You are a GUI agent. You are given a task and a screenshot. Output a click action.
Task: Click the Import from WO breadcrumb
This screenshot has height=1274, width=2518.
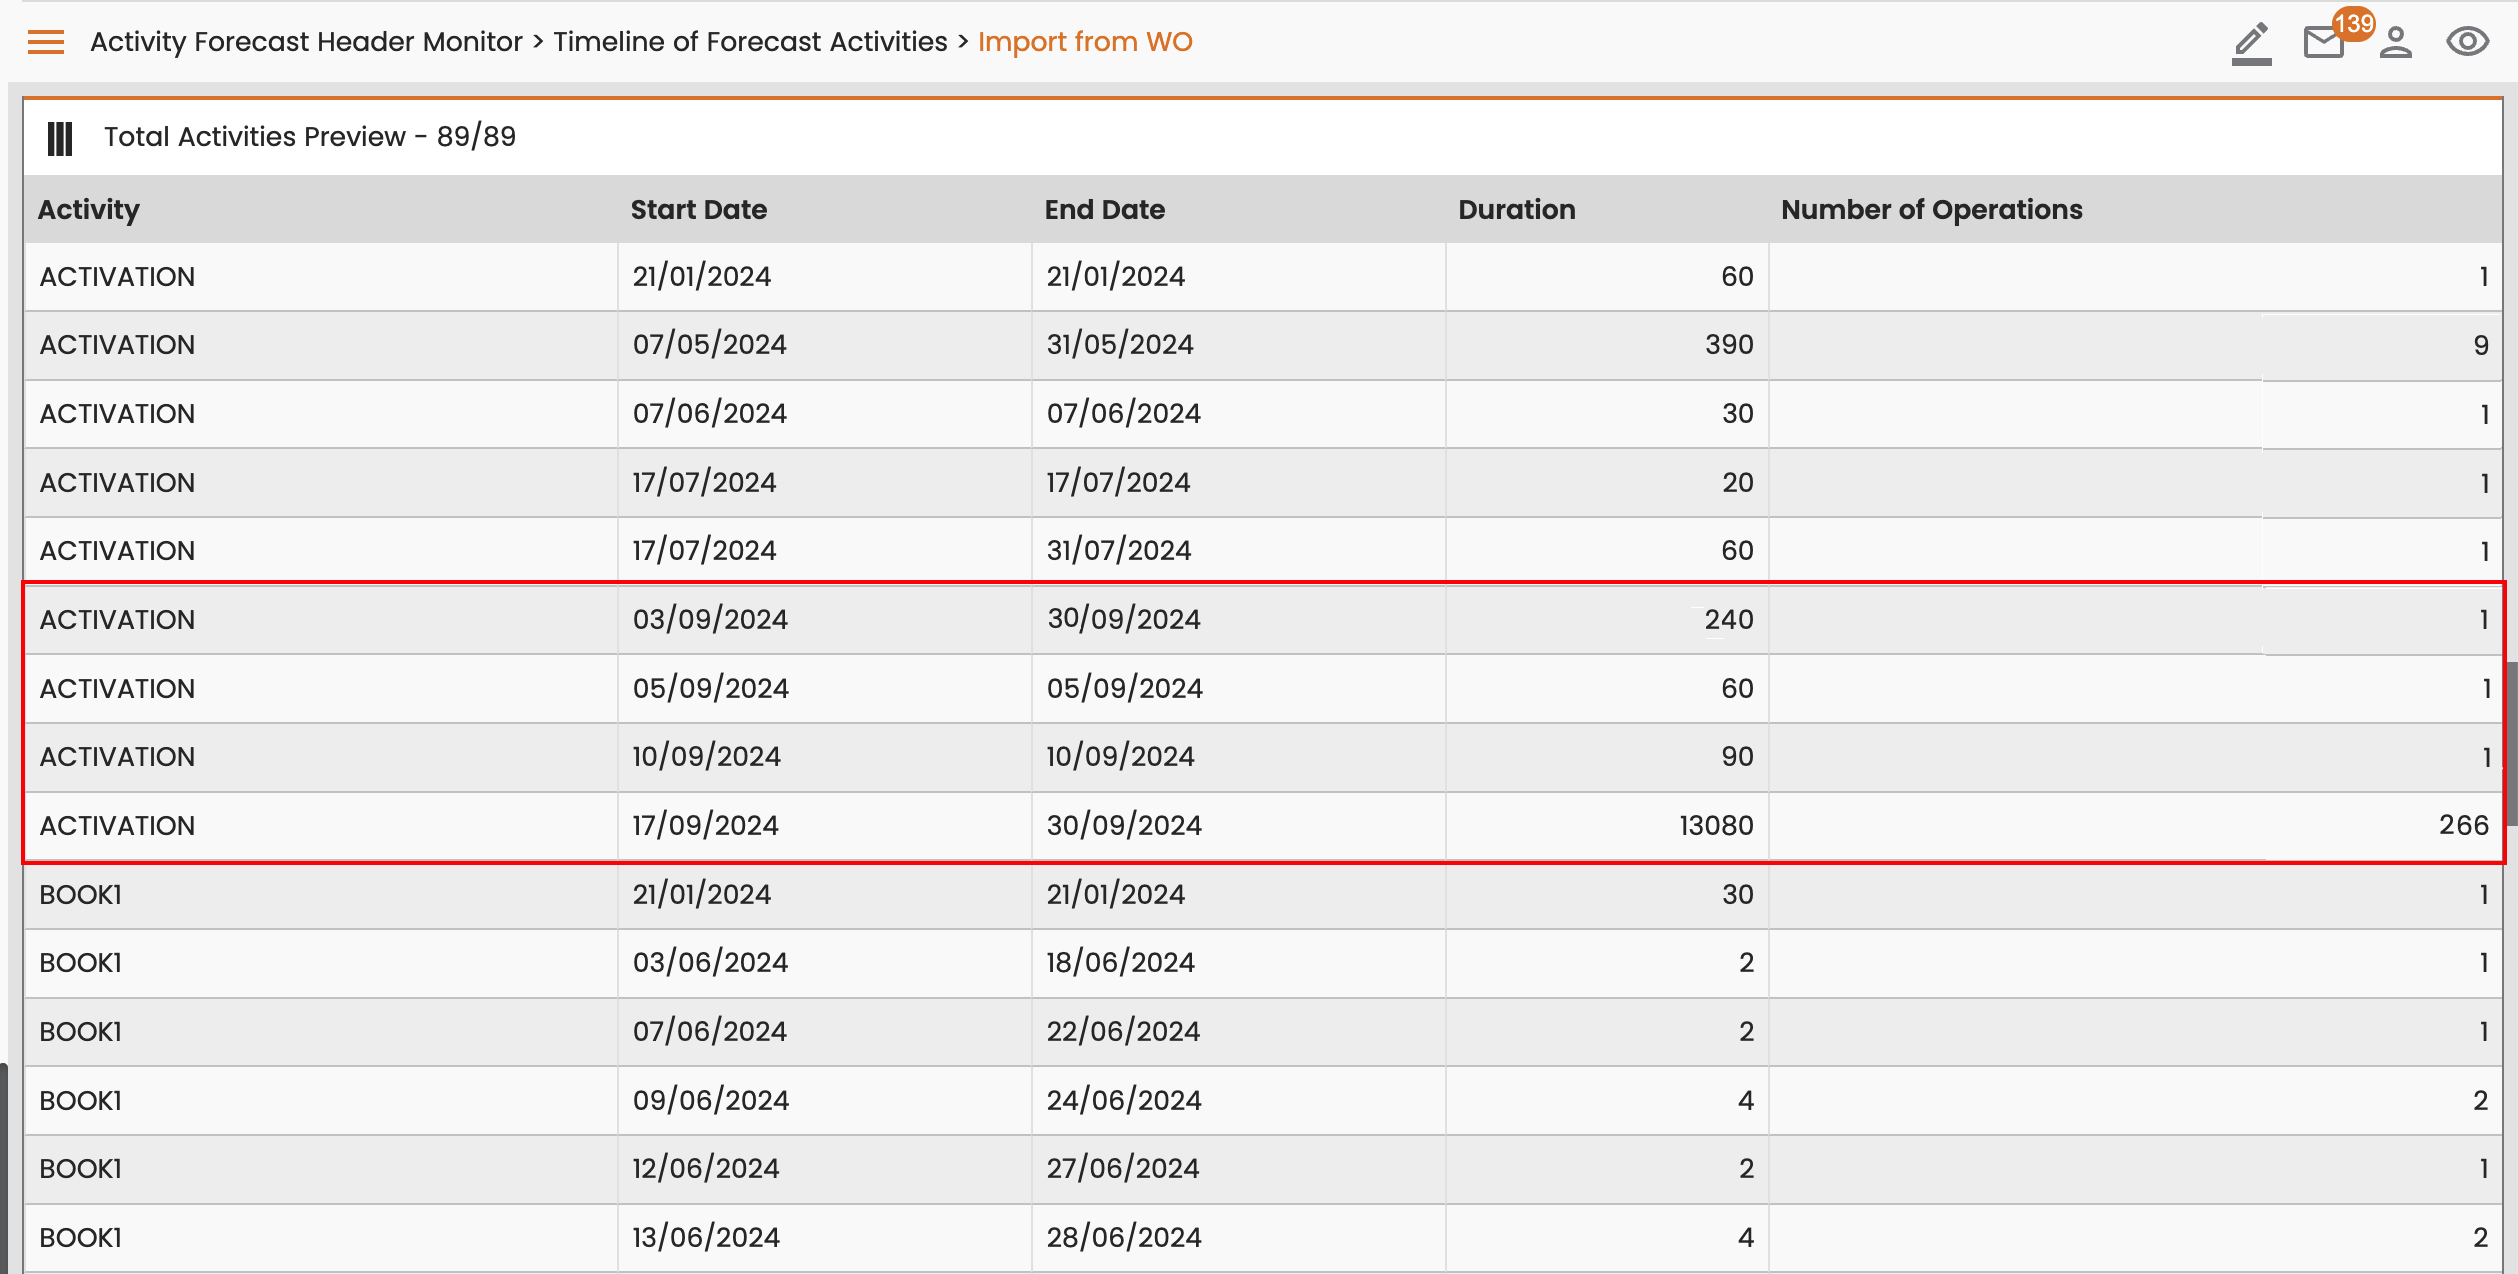1085,42
